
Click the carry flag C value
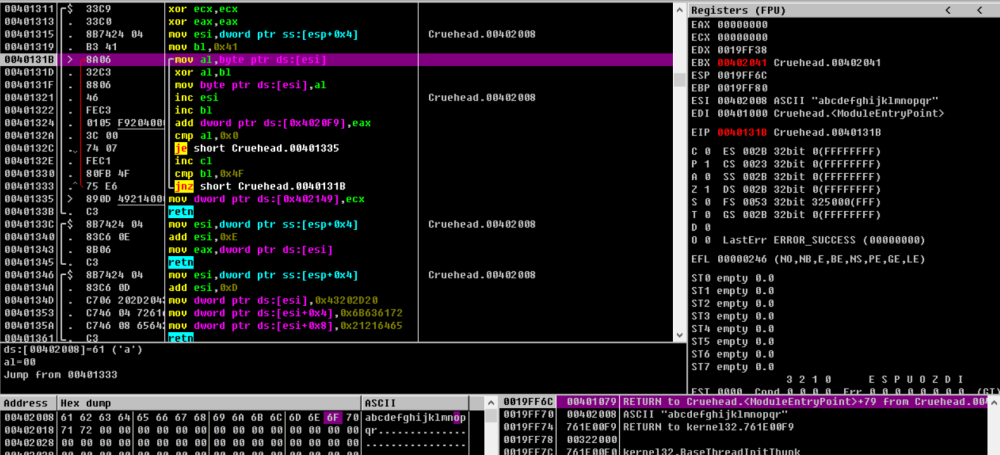point(708,152)
